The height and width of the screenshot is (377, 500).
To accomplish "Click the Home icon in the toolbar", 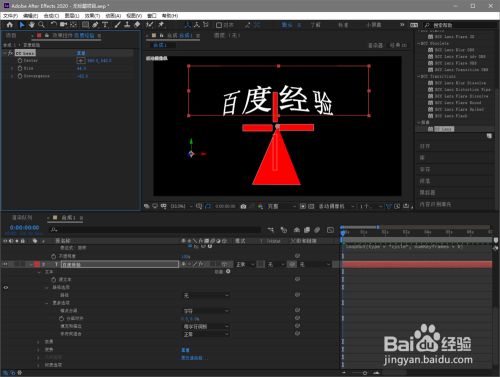I will 9,25.
